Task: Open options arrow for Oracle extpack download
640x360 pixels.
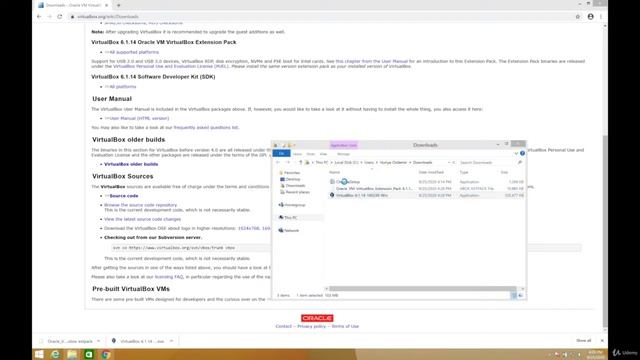Action: tap(98, 341)
